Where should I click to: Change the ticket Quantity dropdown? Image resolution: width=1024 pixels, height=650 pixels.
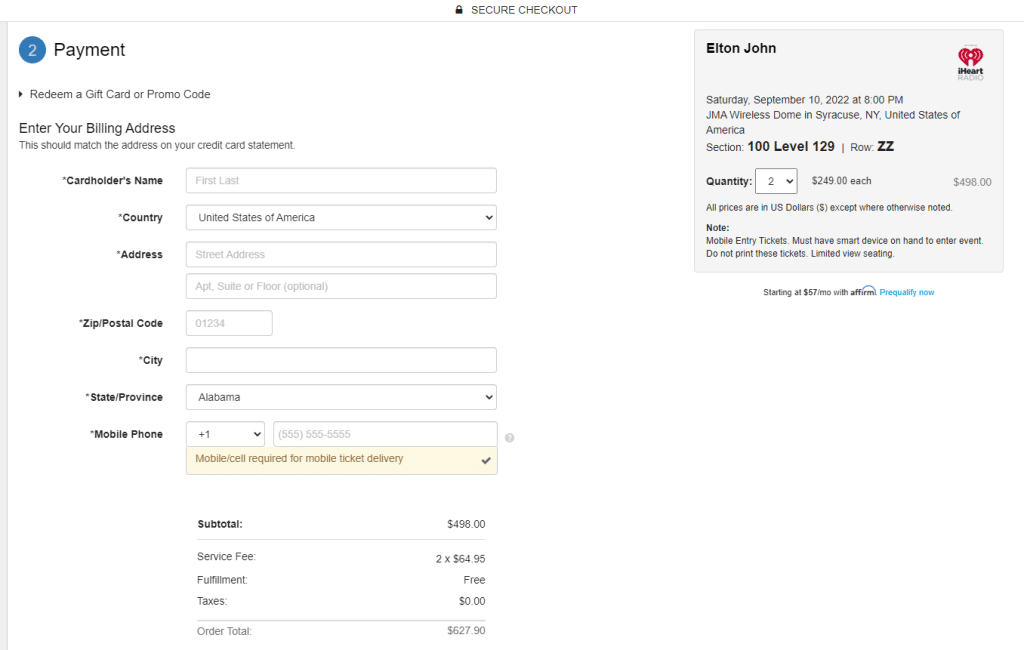pos(776,181)
